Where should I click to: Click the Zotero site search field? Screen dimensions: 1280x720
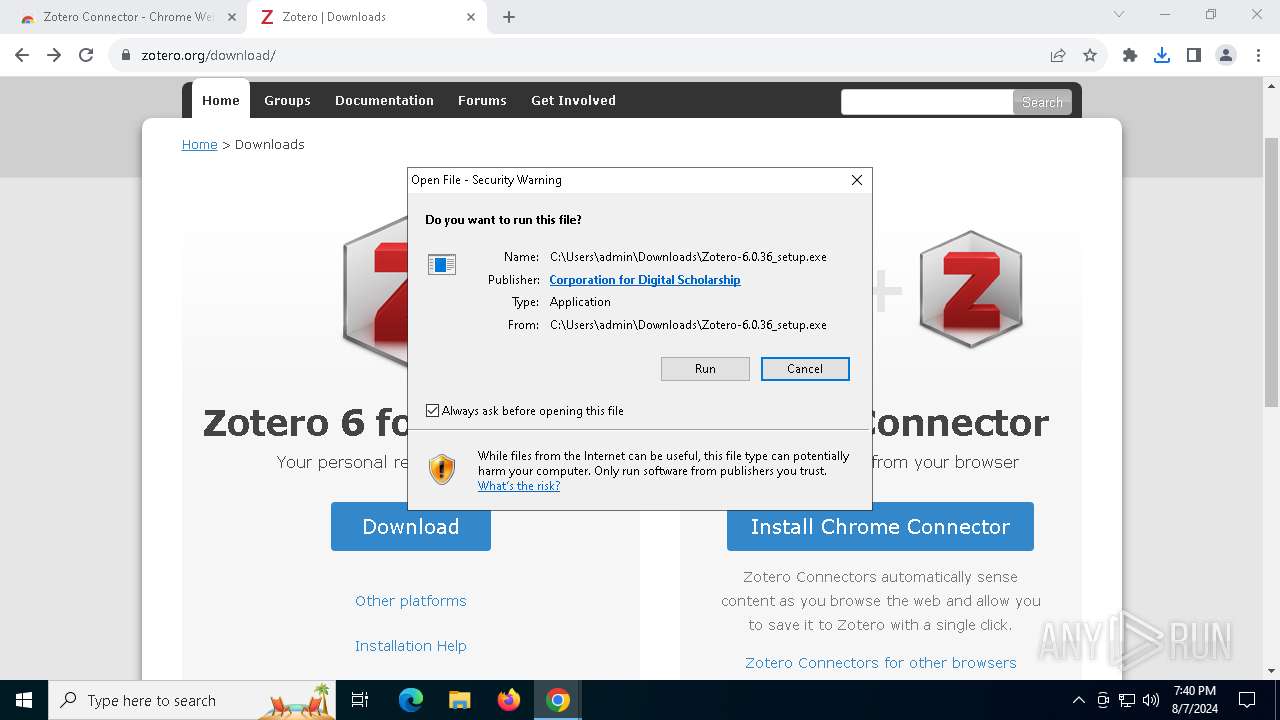coord(927,102)
